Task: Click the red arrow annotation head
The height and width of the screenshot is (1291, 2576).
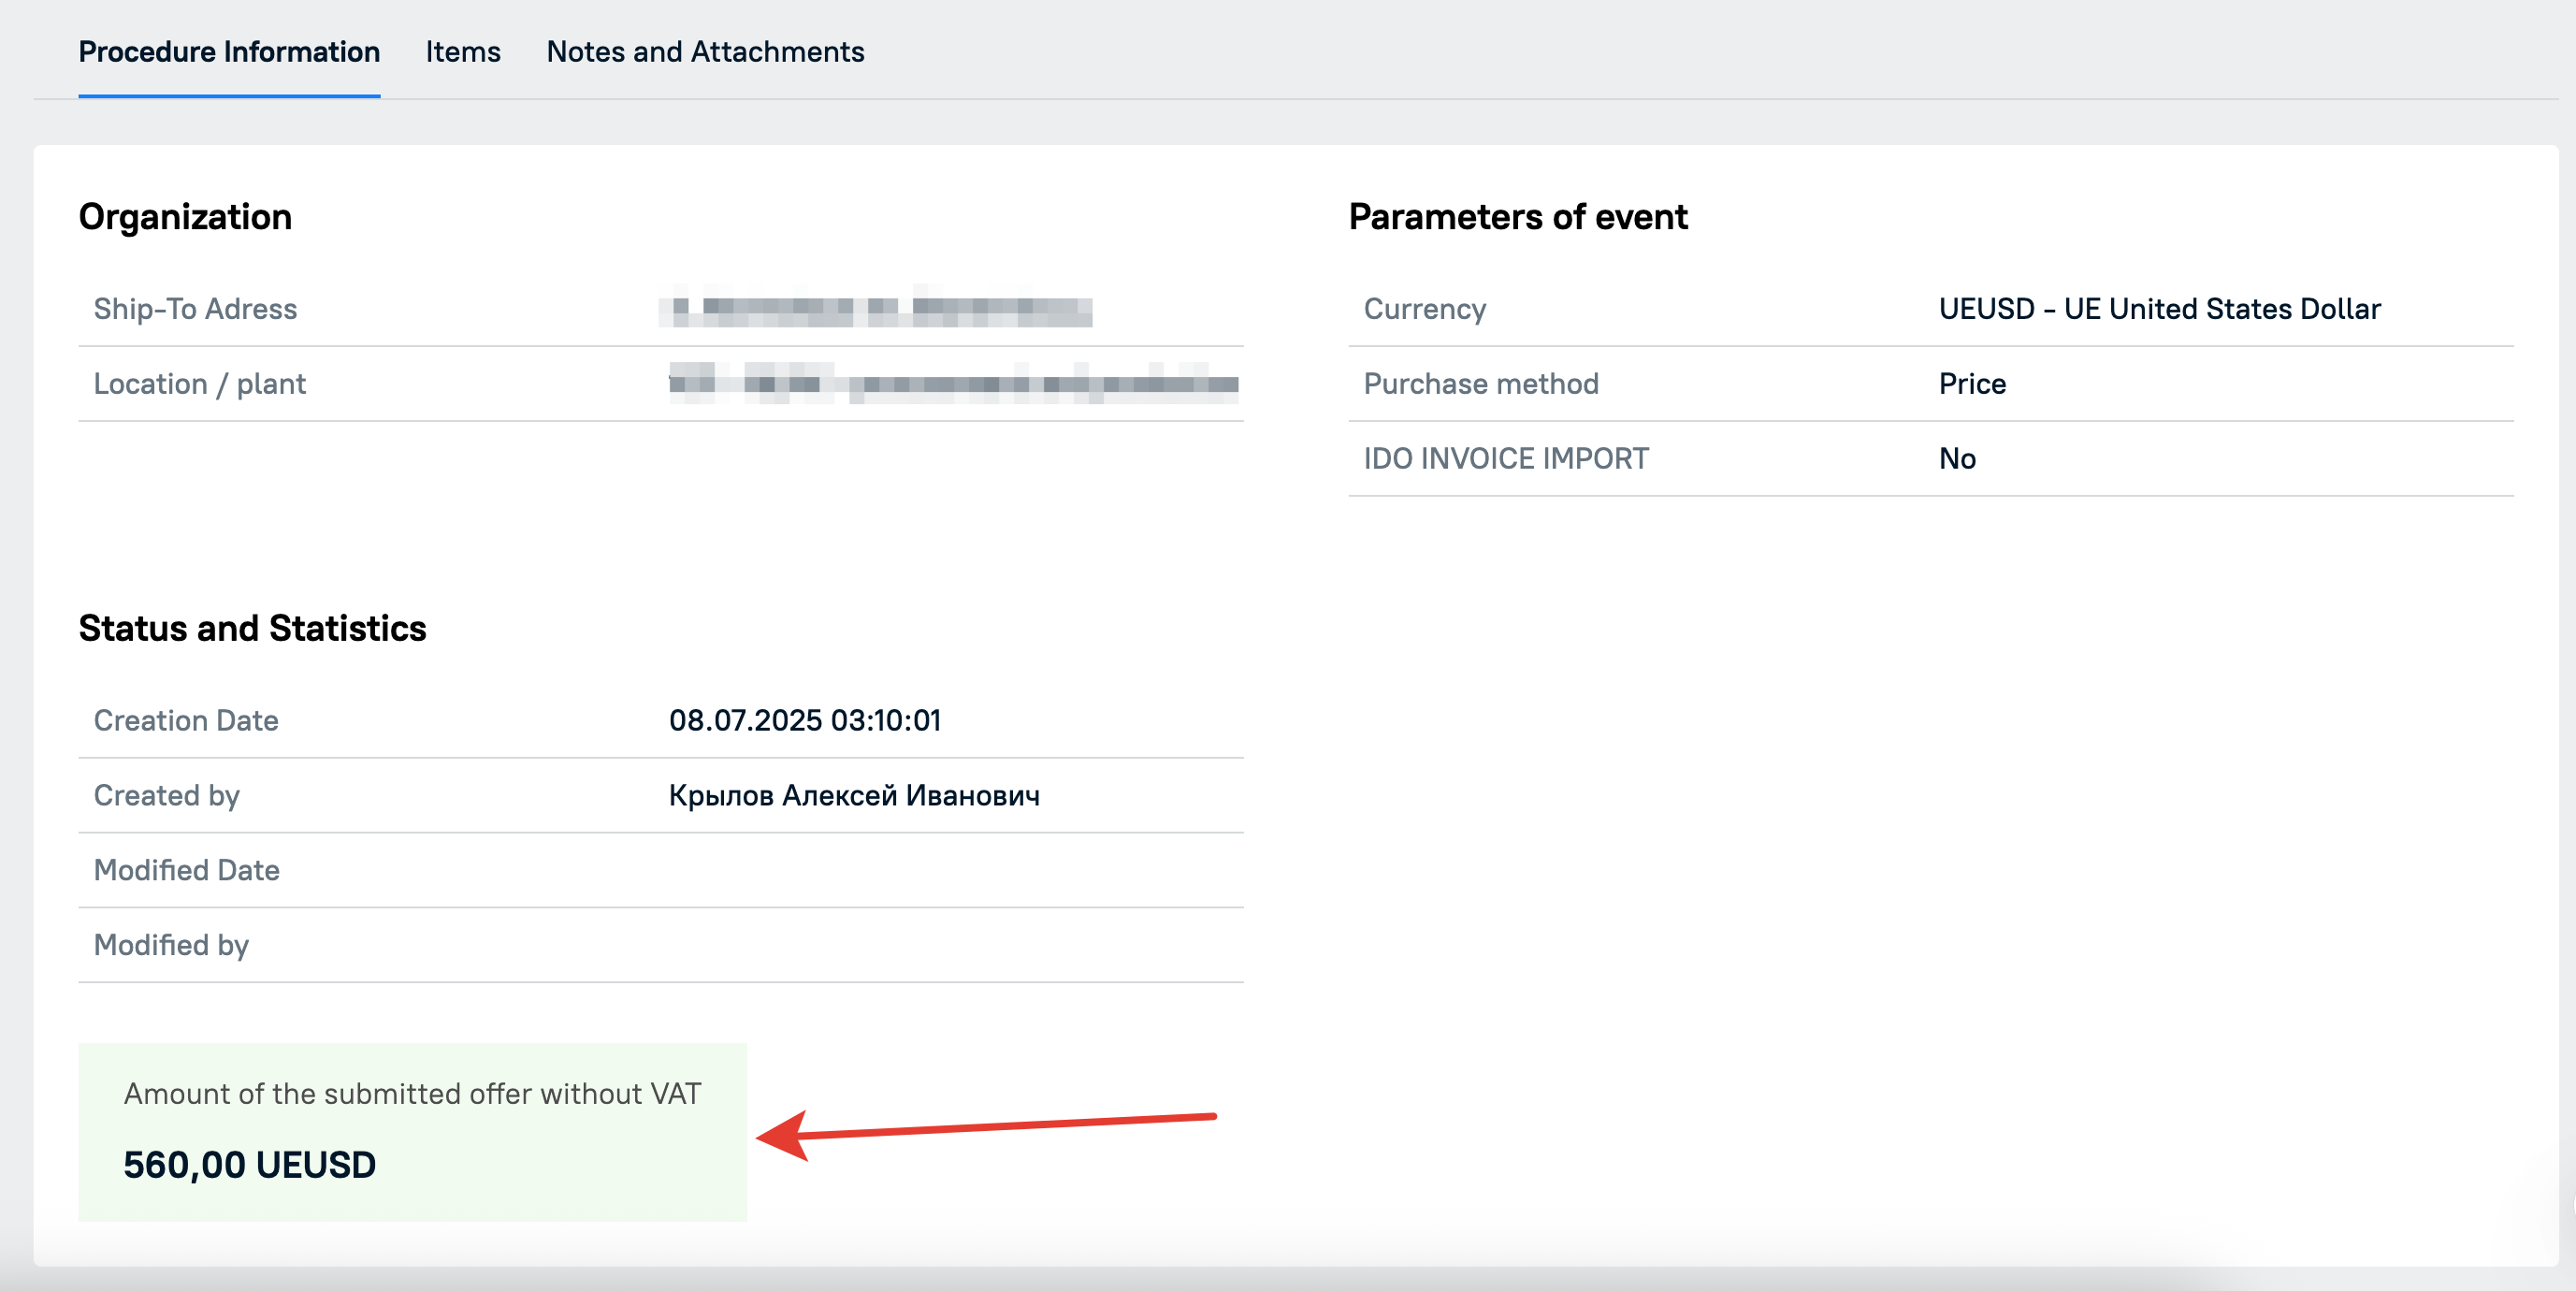Action: pos(782,1136)
